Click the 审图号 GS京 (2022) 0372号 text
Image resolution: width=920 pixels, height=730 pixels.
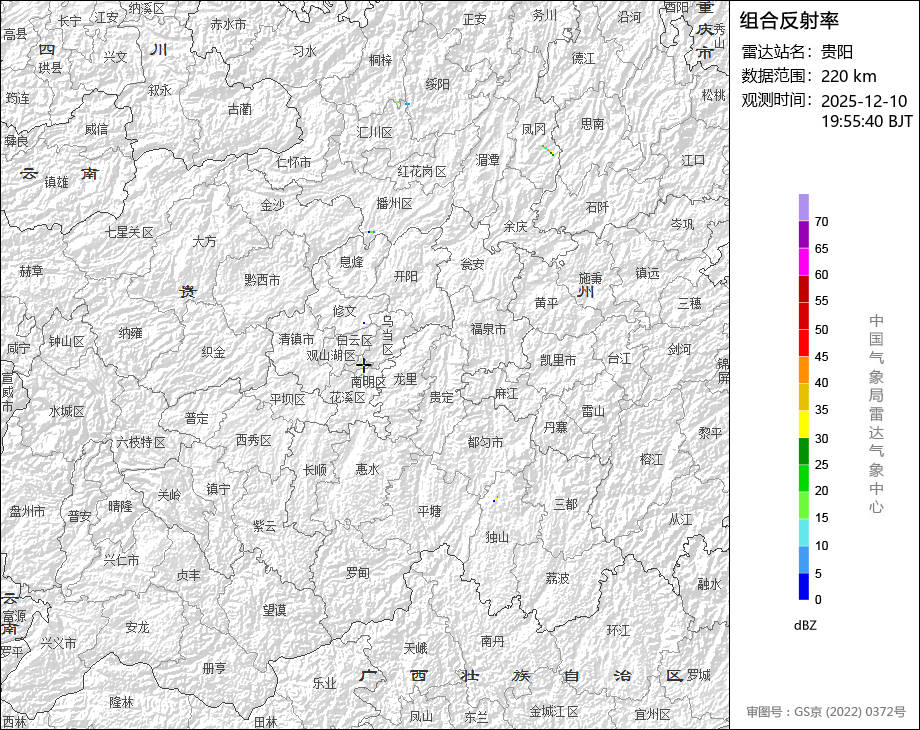[x=826, y=712]
